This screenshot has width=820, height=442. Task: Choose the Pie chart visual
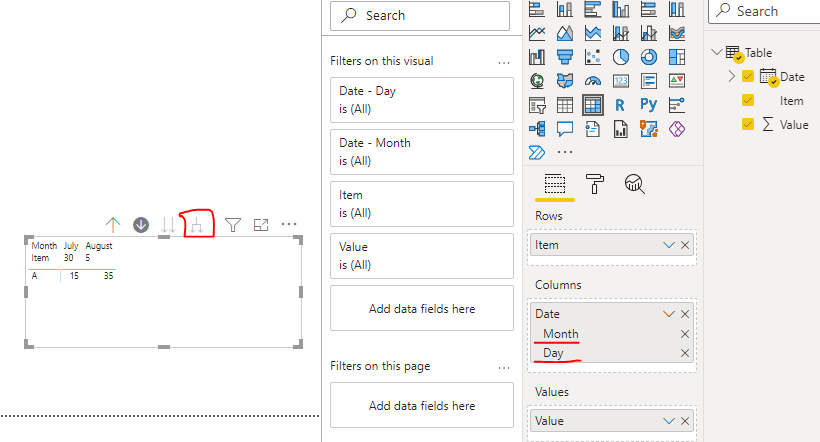coord(621,56)
